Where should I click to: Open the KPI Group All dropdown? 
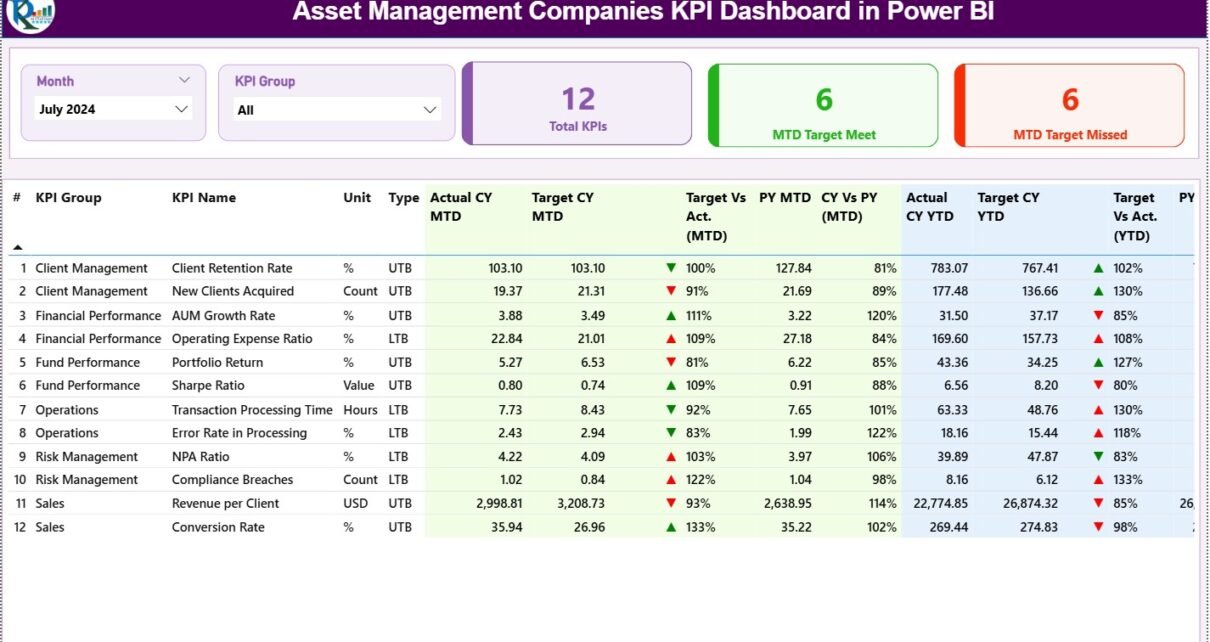coord(430,110)
